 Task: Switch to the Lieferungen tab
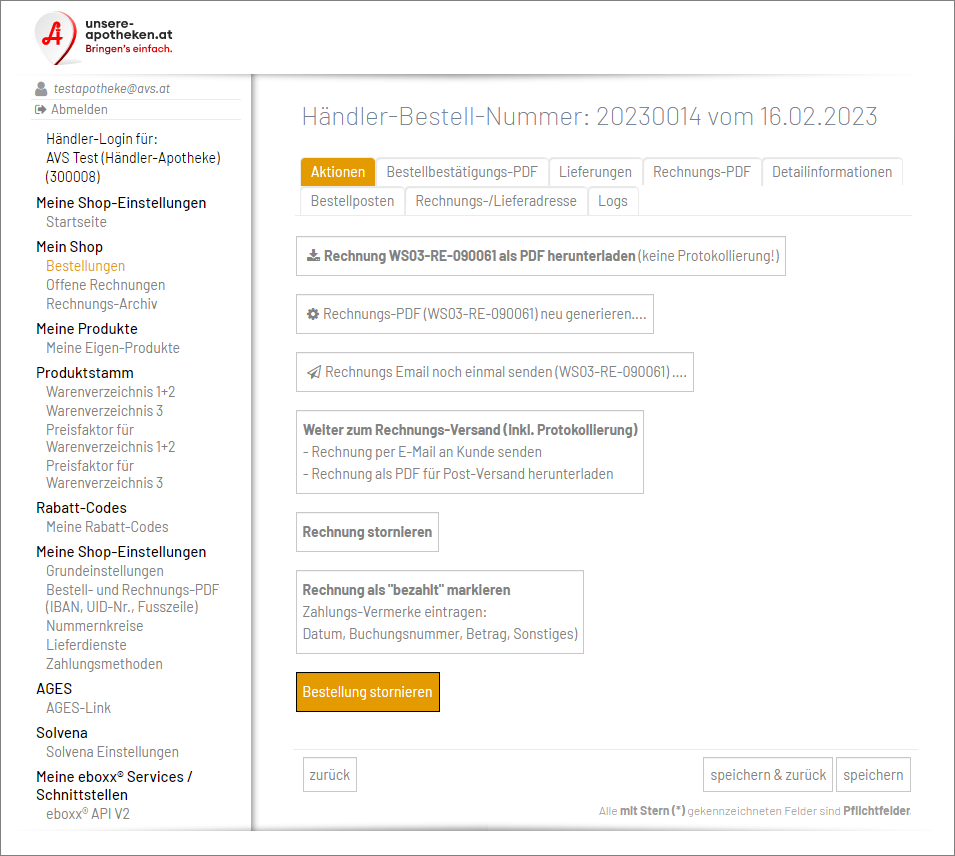click(x=595, y=172)
